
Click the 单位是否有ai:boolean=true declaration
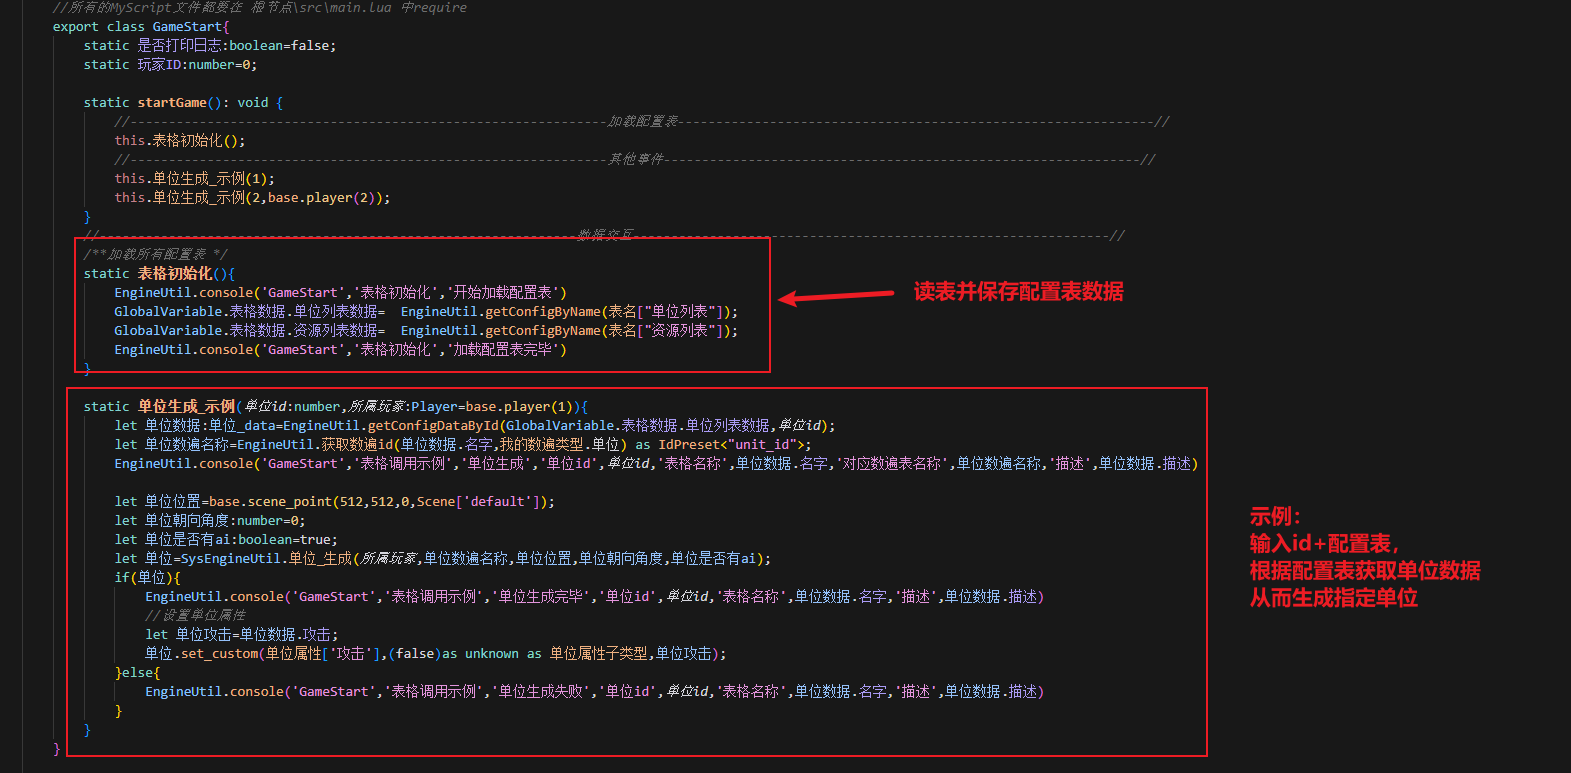coord(226,540)
